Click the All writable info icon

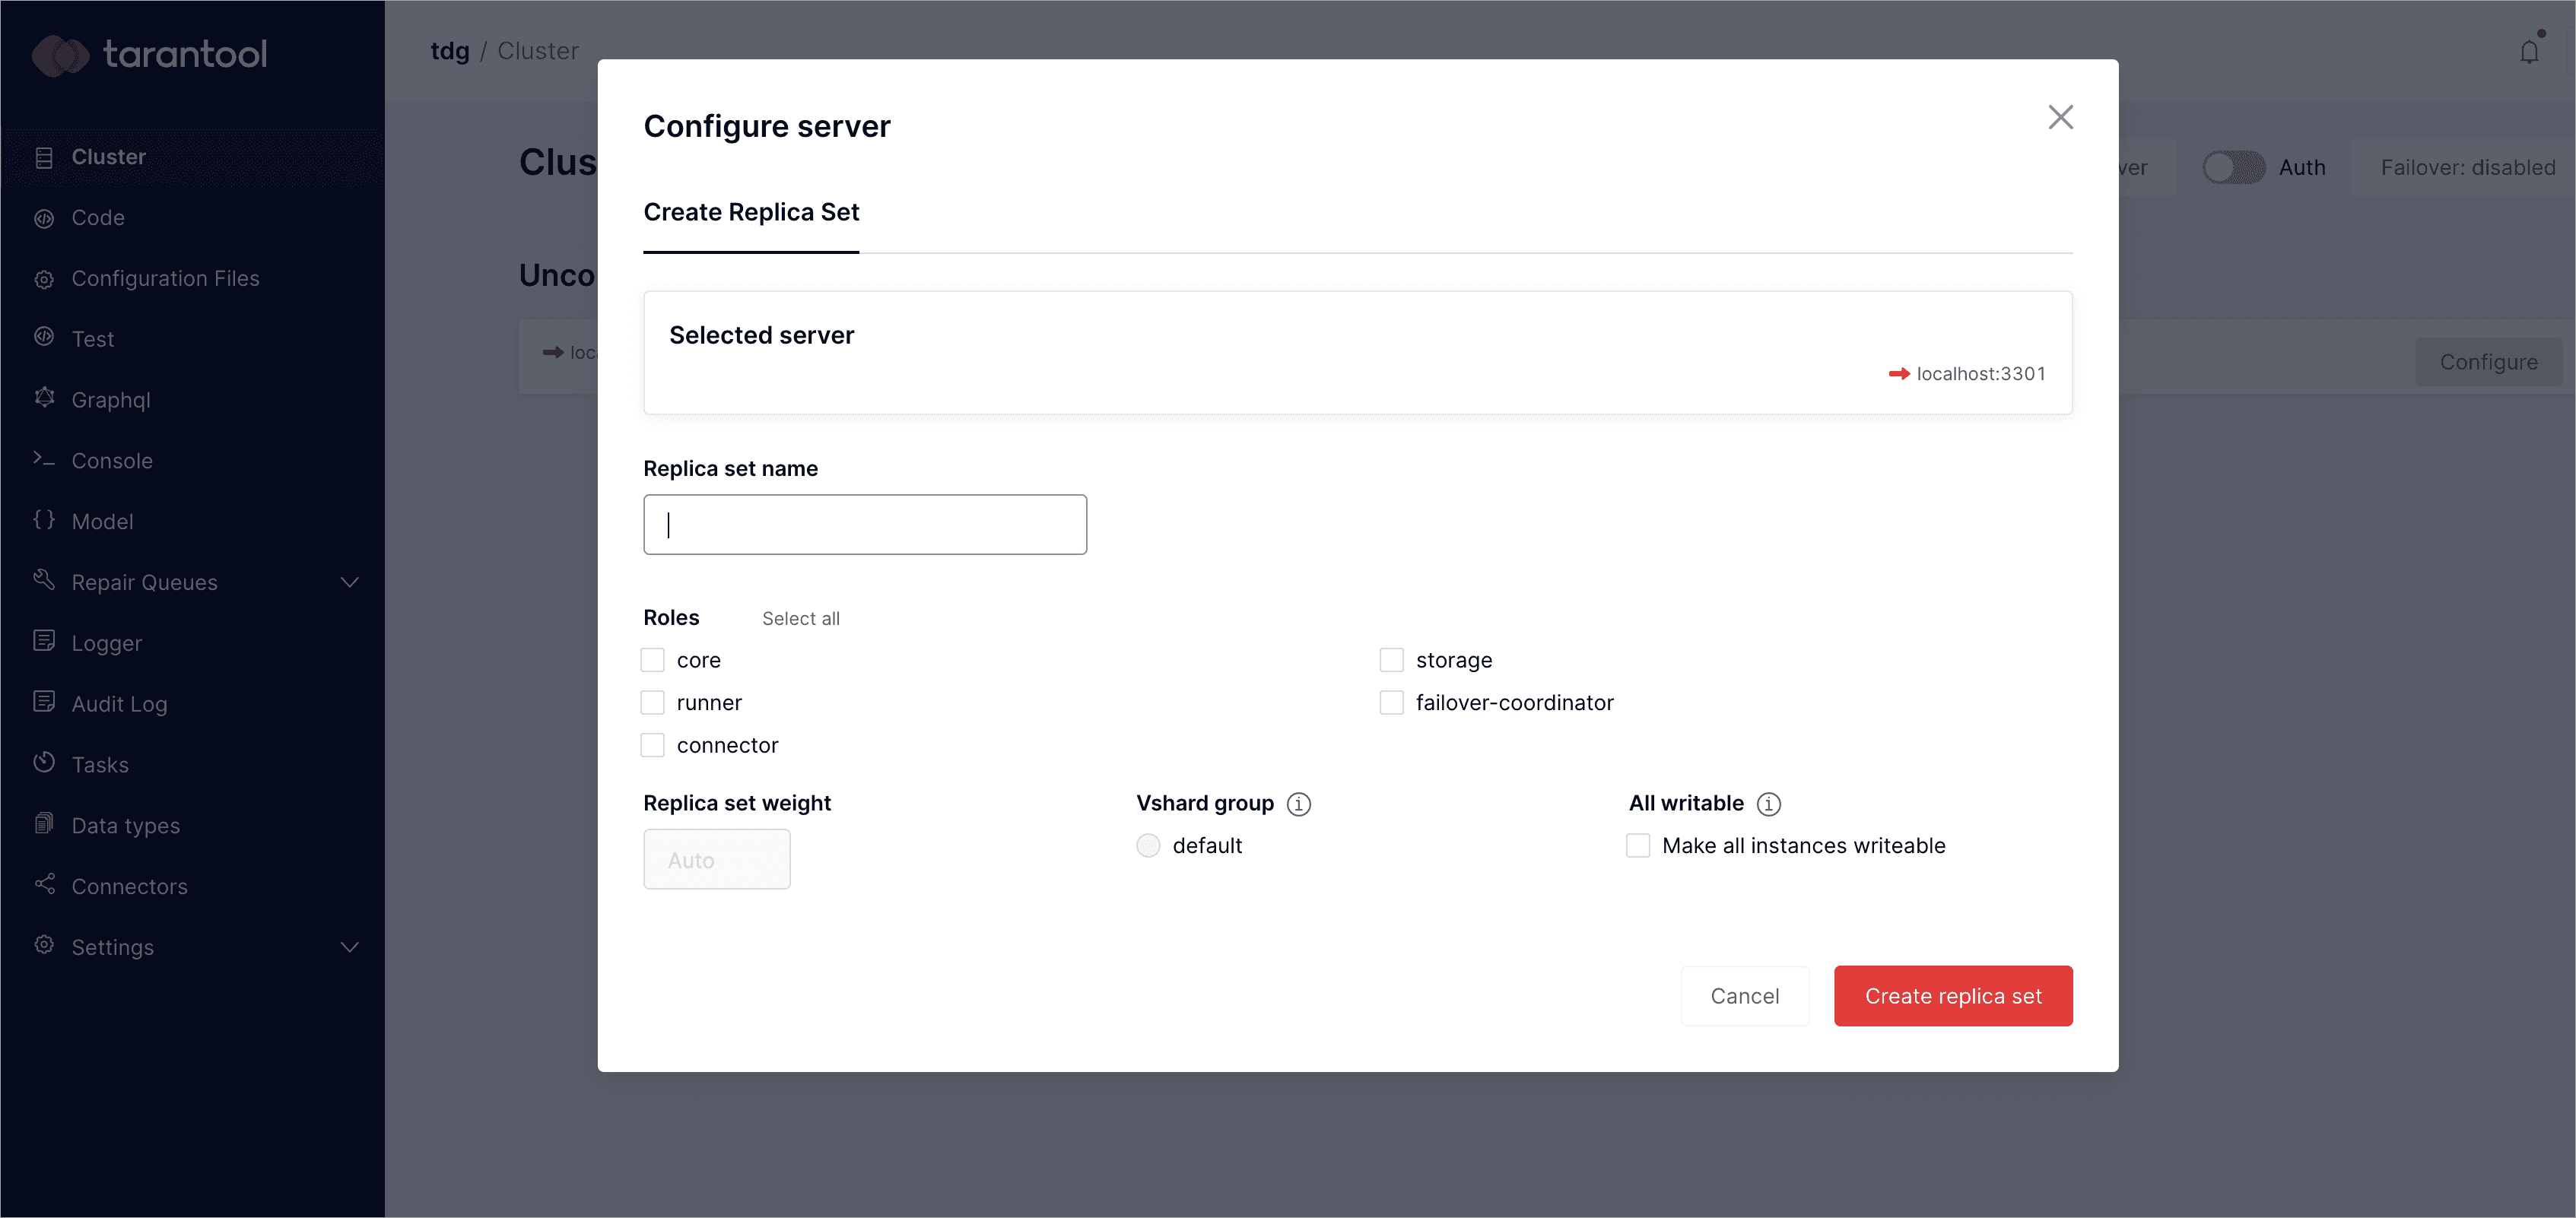[x=1769, y=804]
